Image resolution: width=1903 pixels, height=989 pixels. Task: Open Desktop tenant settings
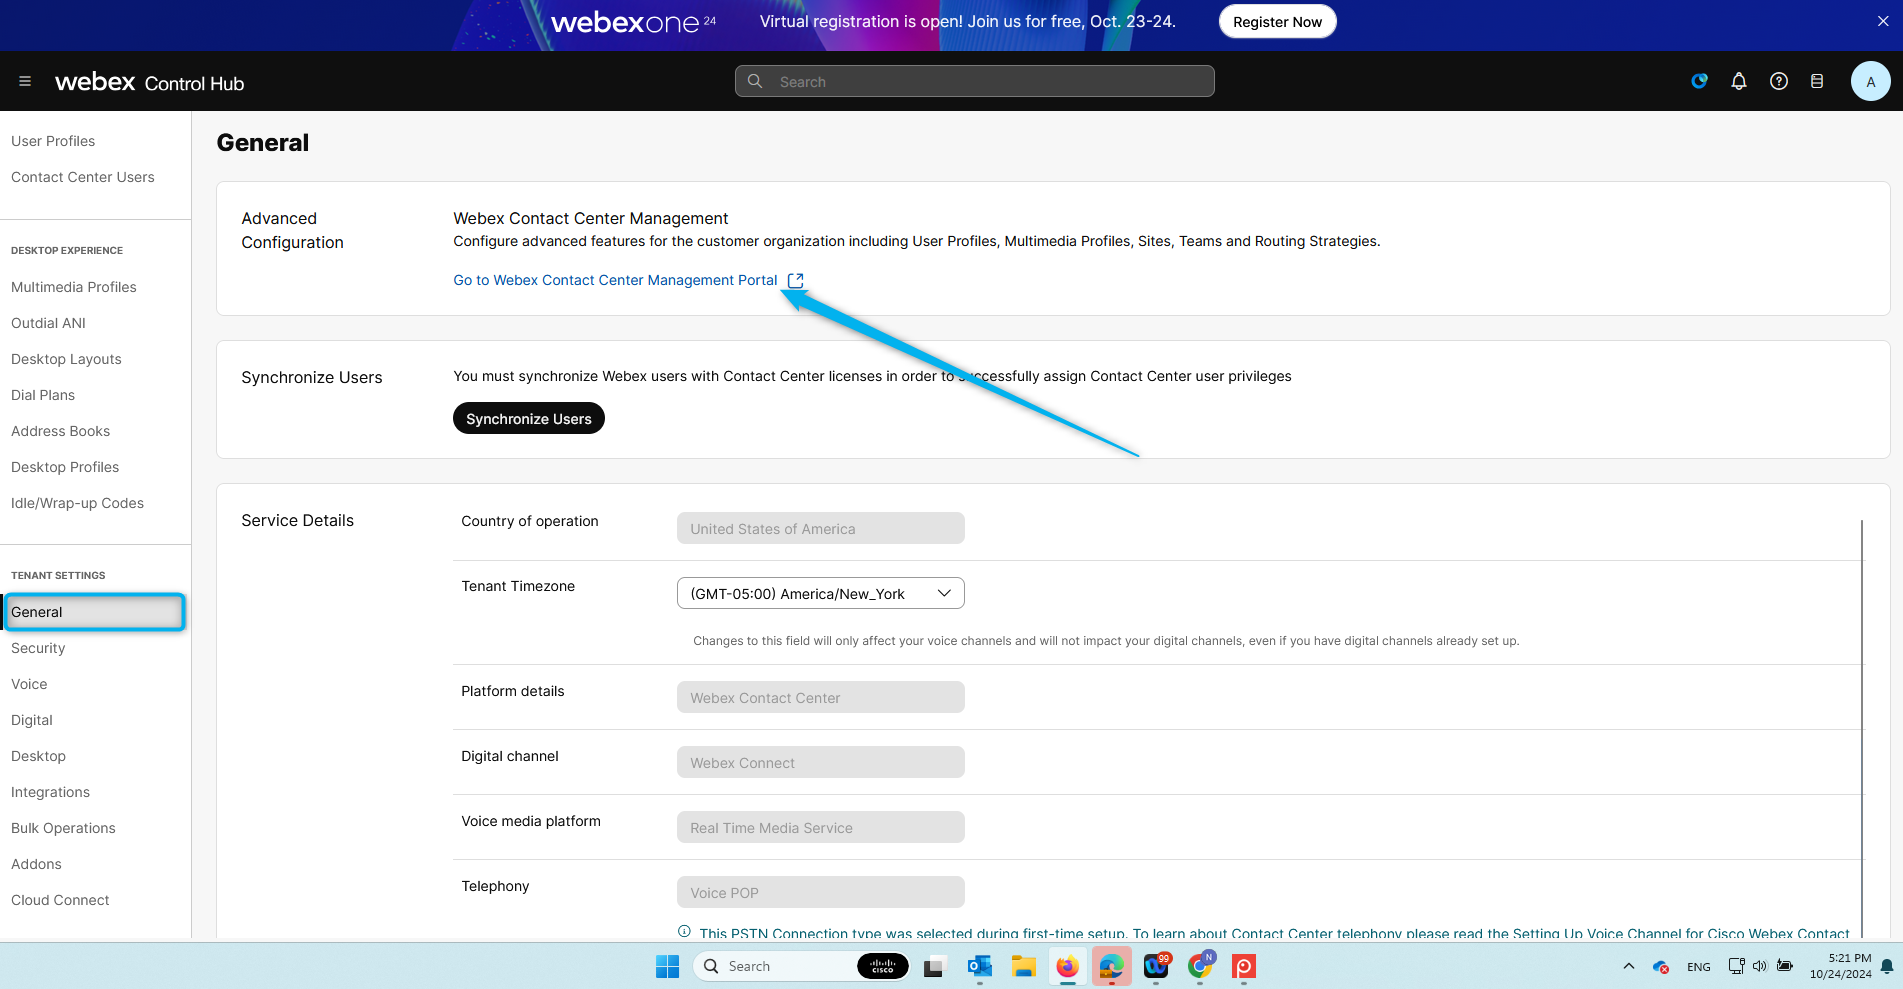pyautogui.click(x=38, y=756)
